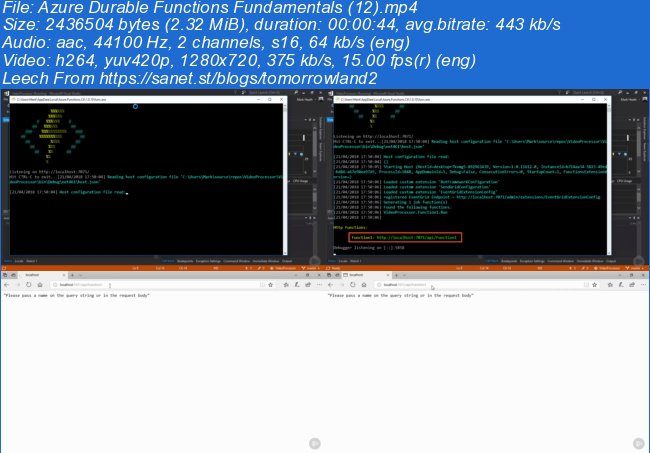Click set tabs aside icon in right frame
The width and height of the screenshot is (650, 453).
[x=337, y=275]
